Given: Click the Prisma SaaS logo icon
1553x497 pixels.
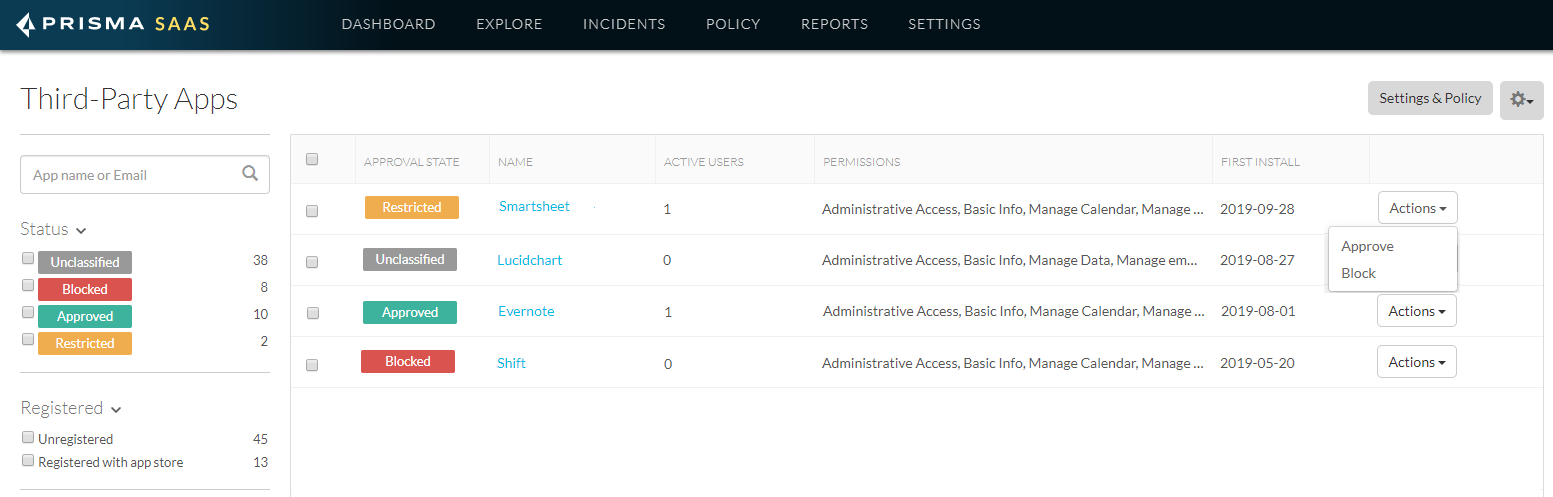Looking at the screenshot, I should [26, 25].
